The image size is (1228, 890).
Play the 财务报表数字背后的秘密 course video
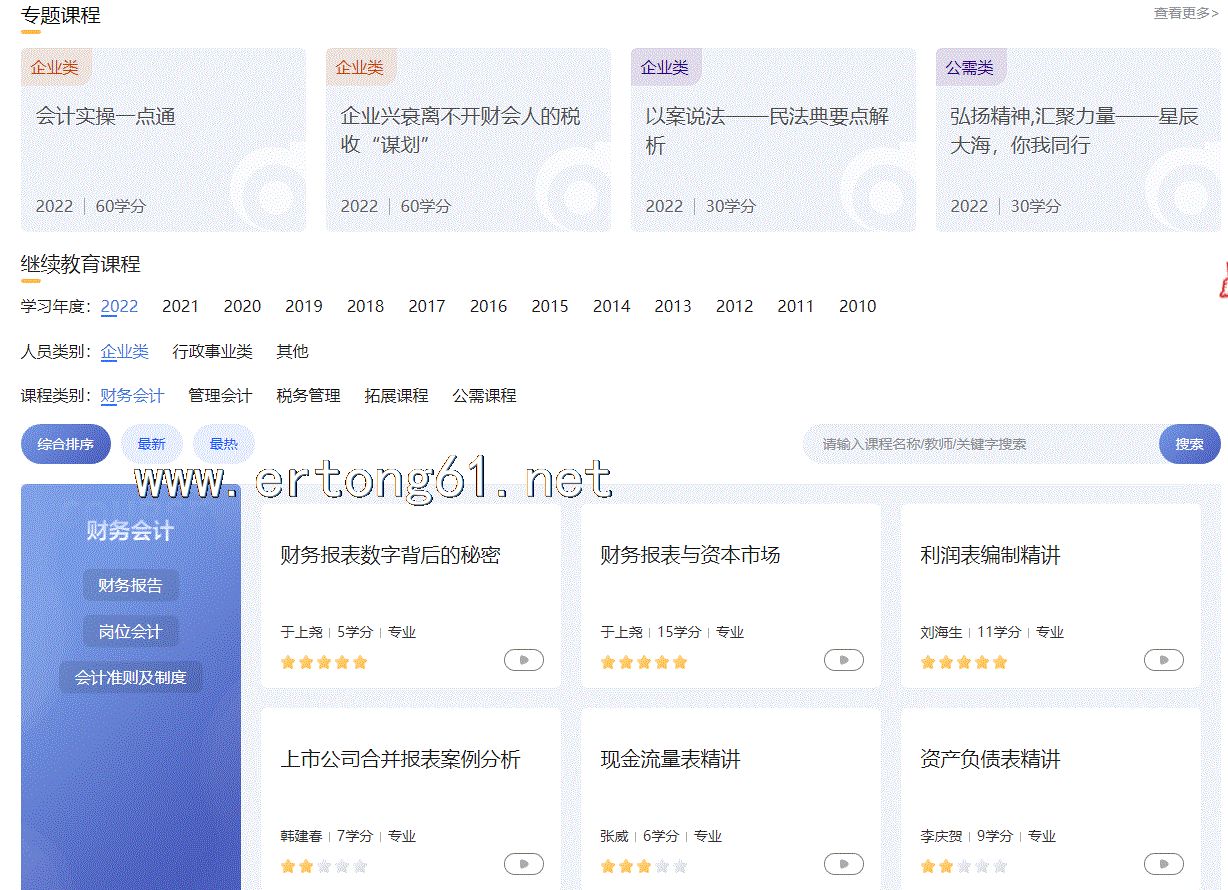524,660
